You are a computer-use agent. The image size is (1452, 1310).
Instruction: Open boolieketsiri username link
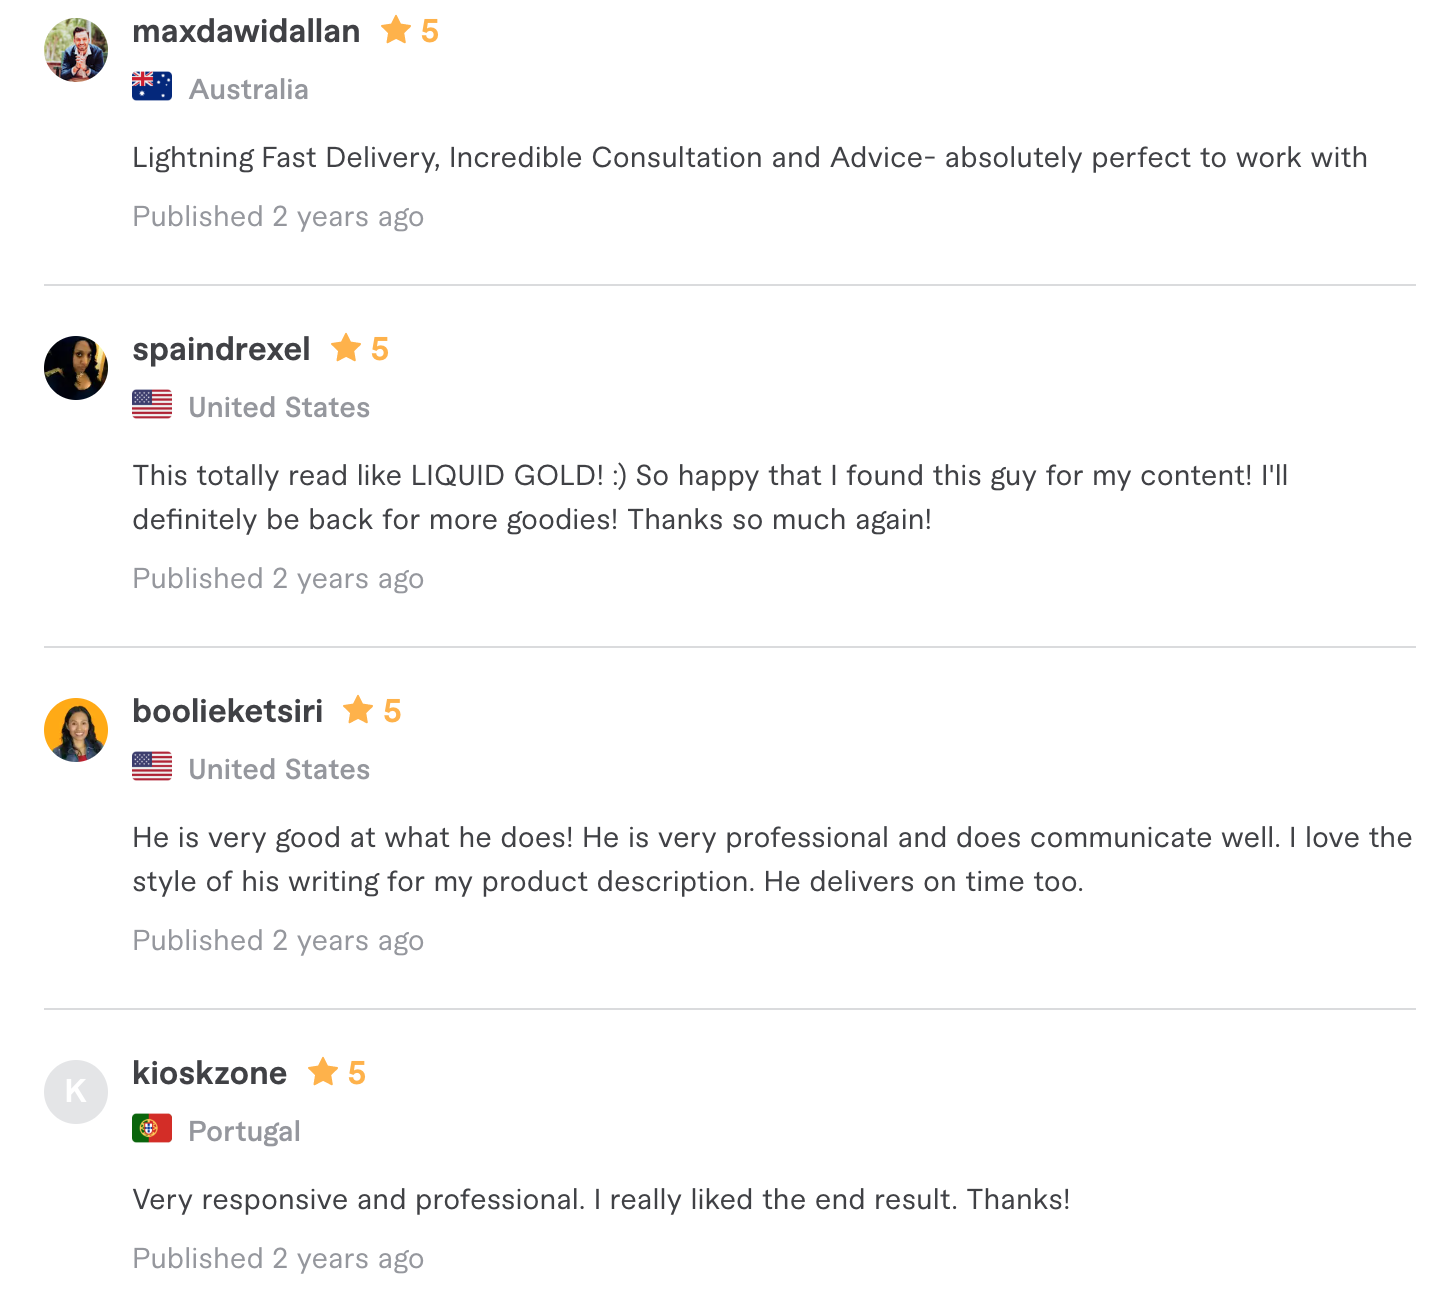[x=227, y=711]
